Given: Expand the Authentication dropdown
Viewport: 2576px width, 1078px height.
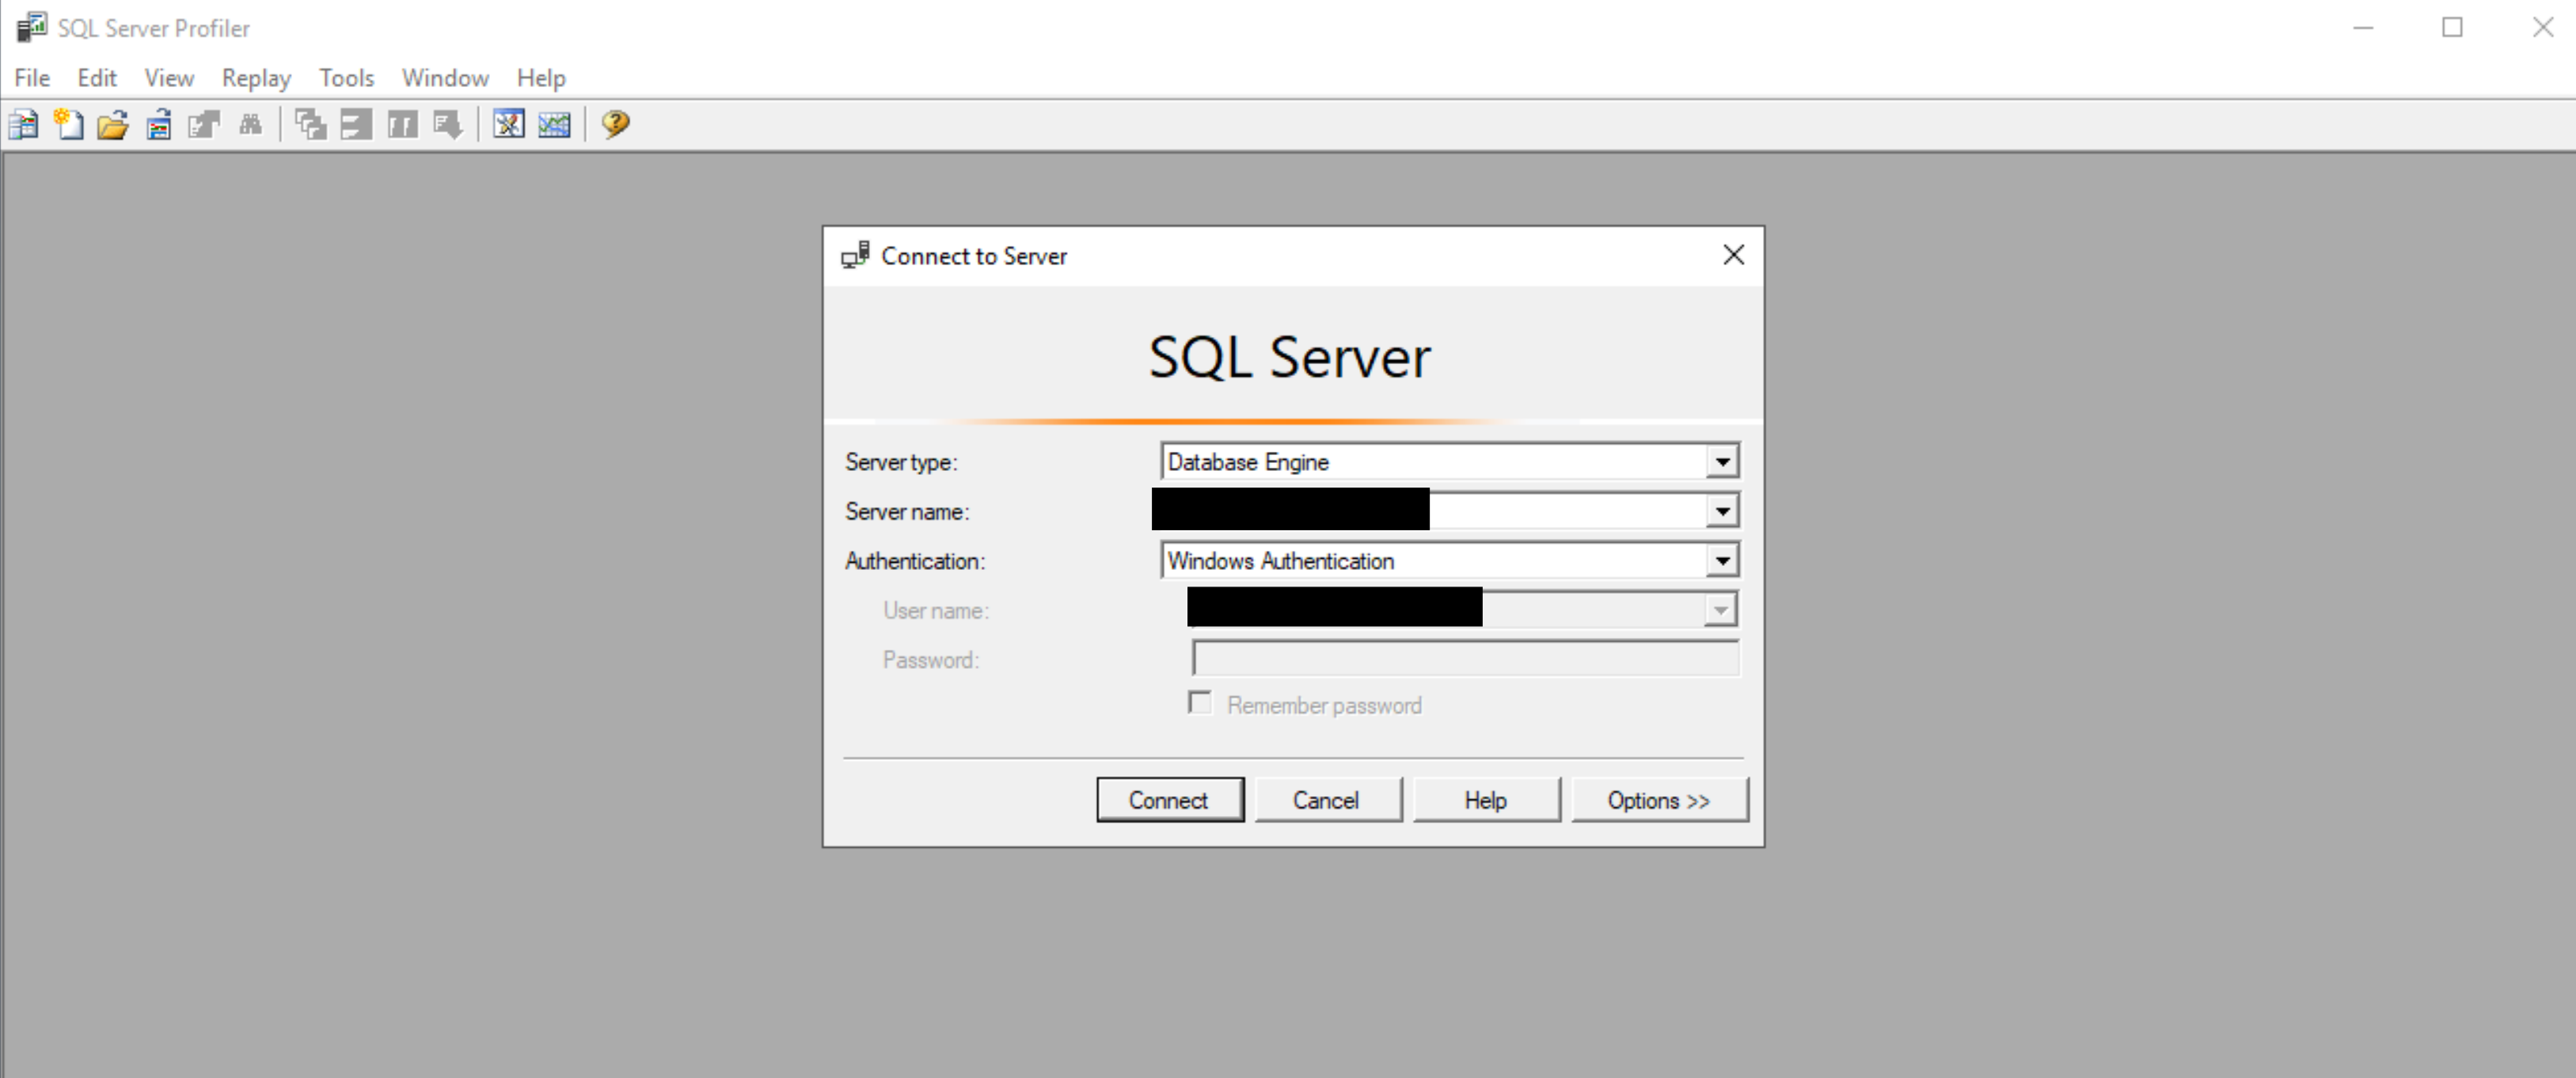Looking at the screenshot, I should click(1721, 561).
